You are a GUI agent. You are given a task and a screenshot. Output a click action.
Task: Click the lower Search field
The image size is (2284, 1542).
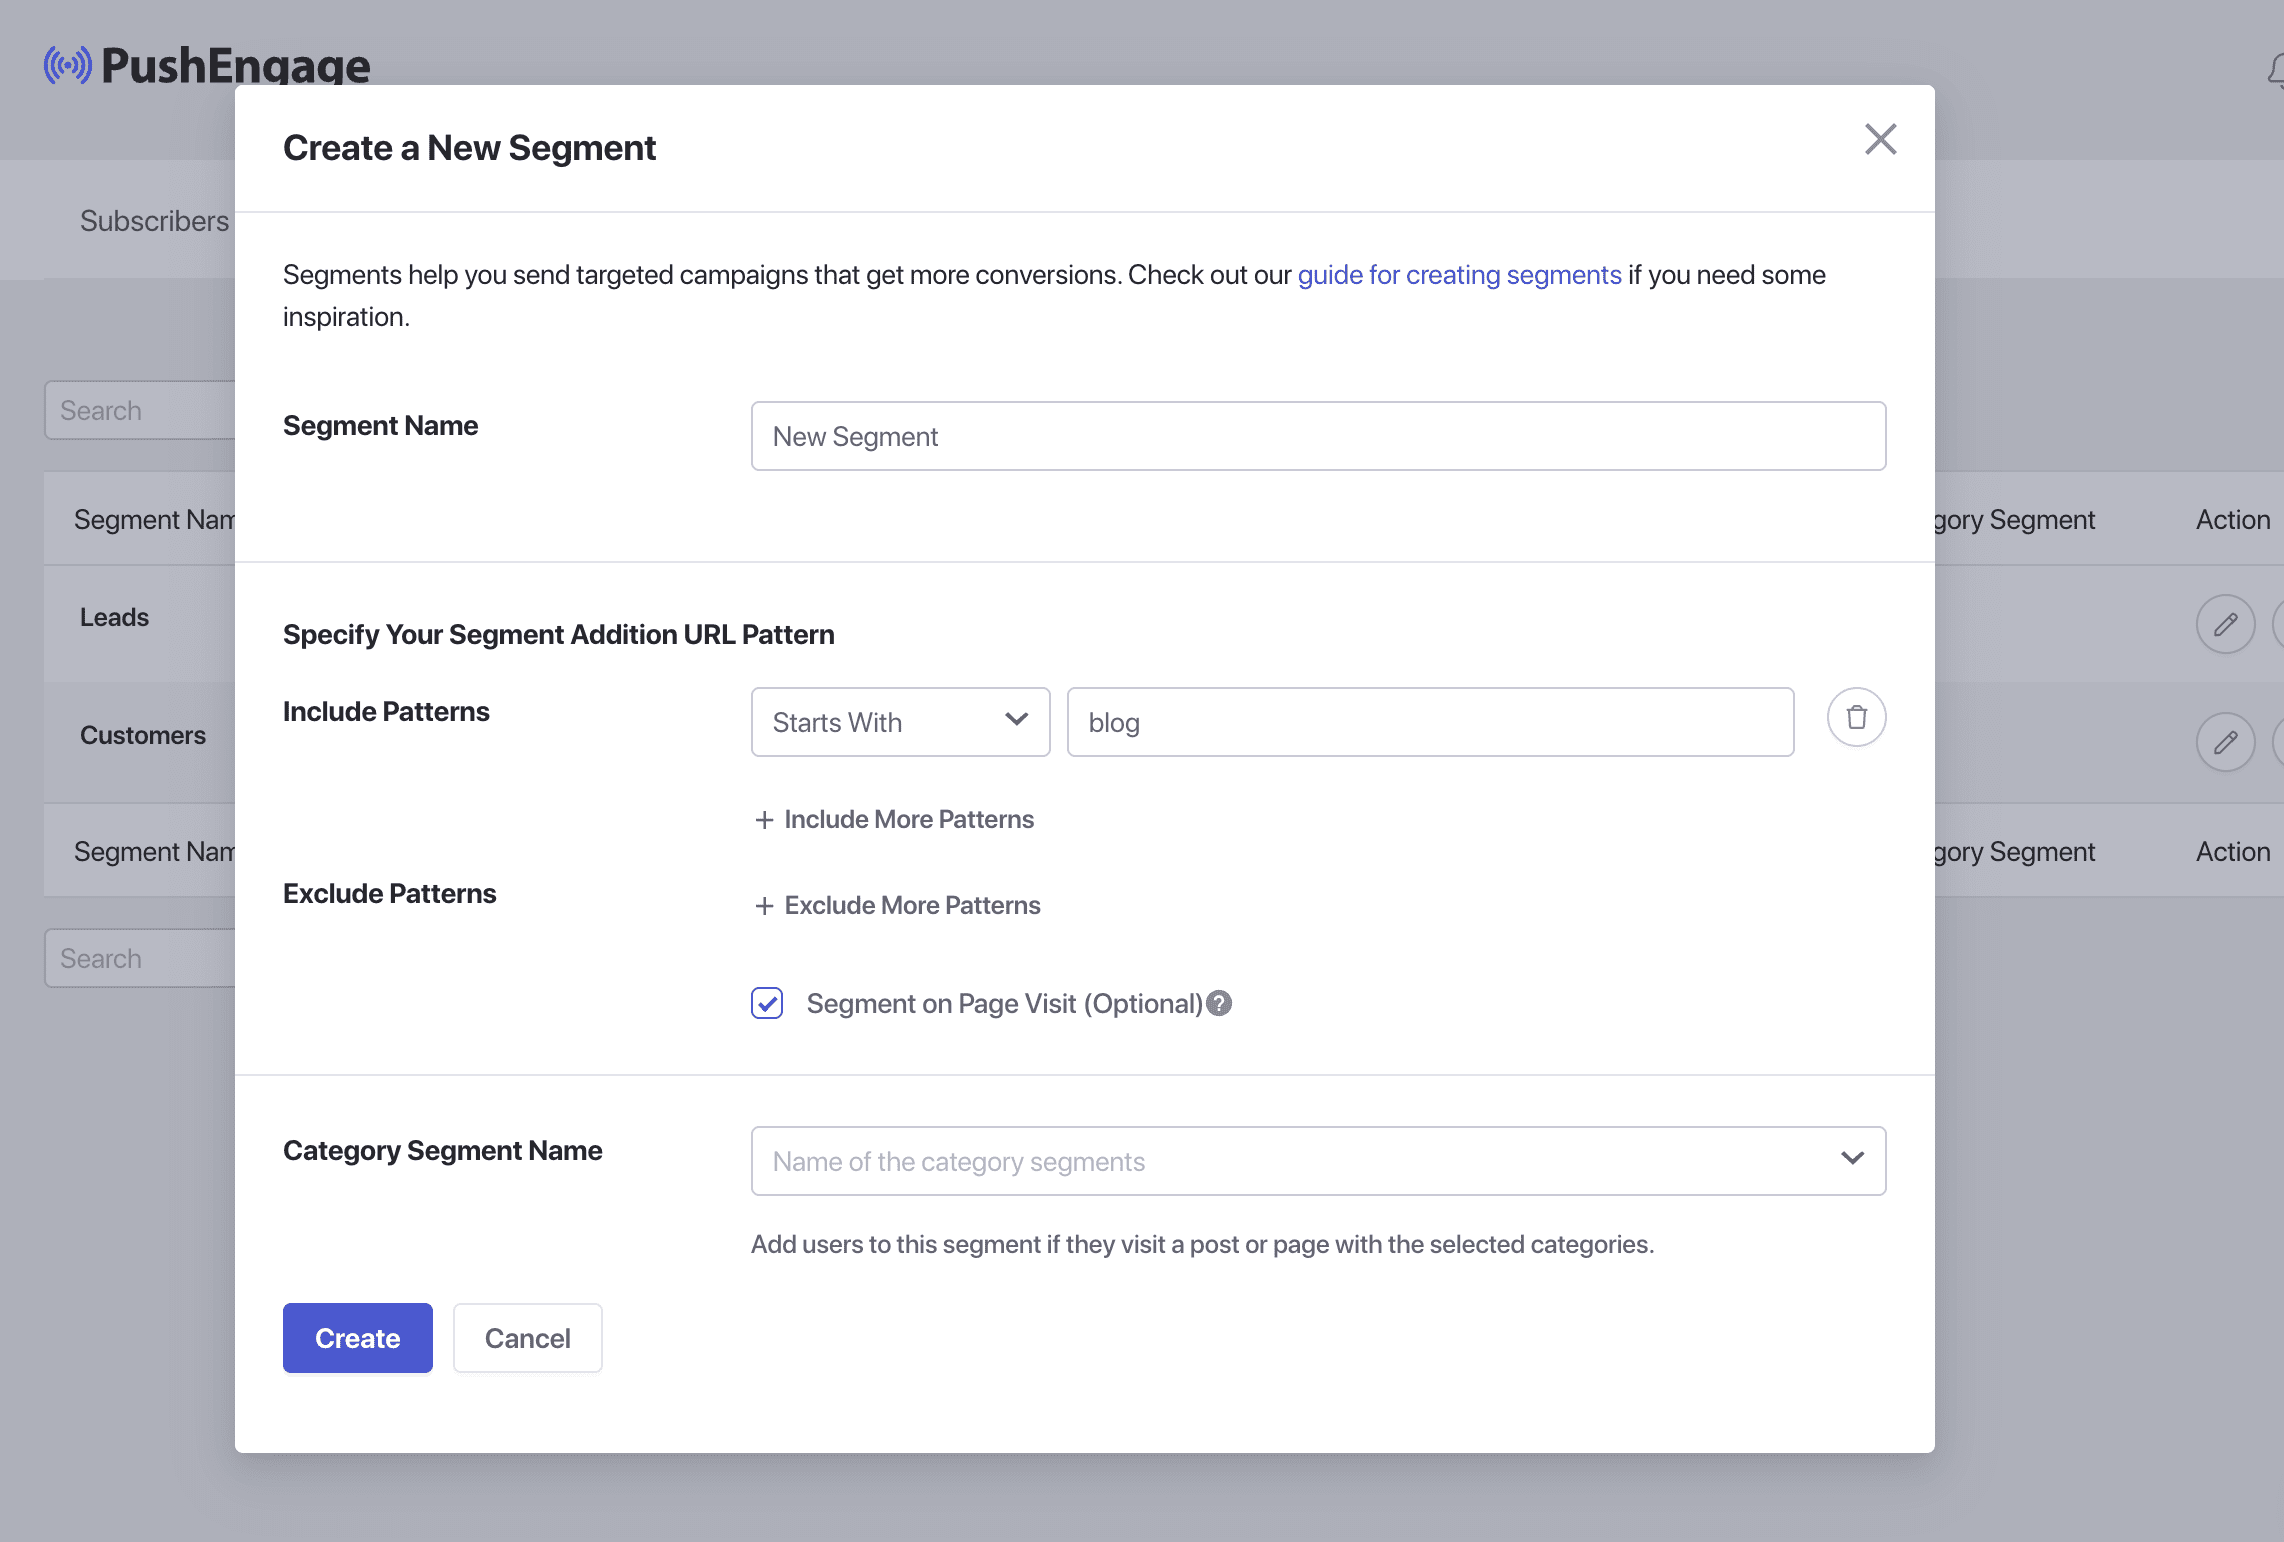click(140, 958)
